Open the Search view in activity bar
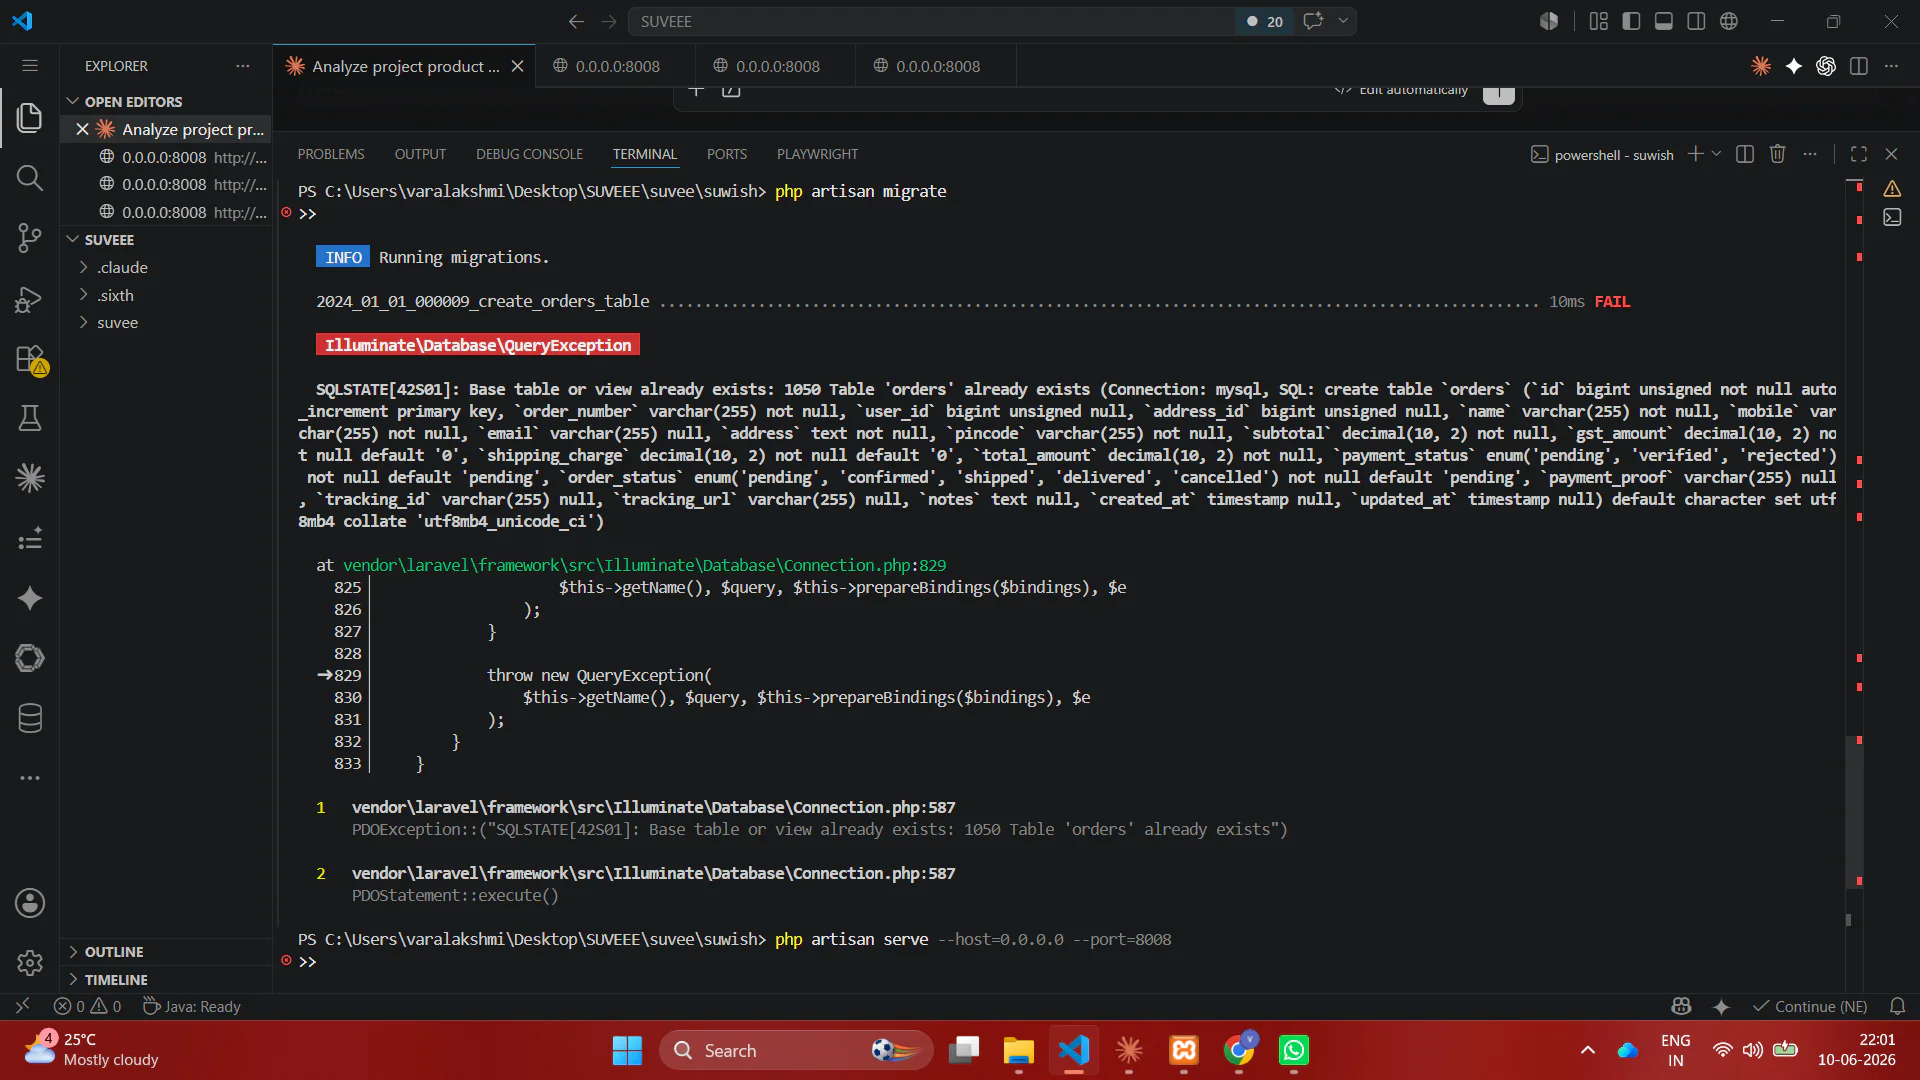Screen dimensions: 1920x1080 30,178
